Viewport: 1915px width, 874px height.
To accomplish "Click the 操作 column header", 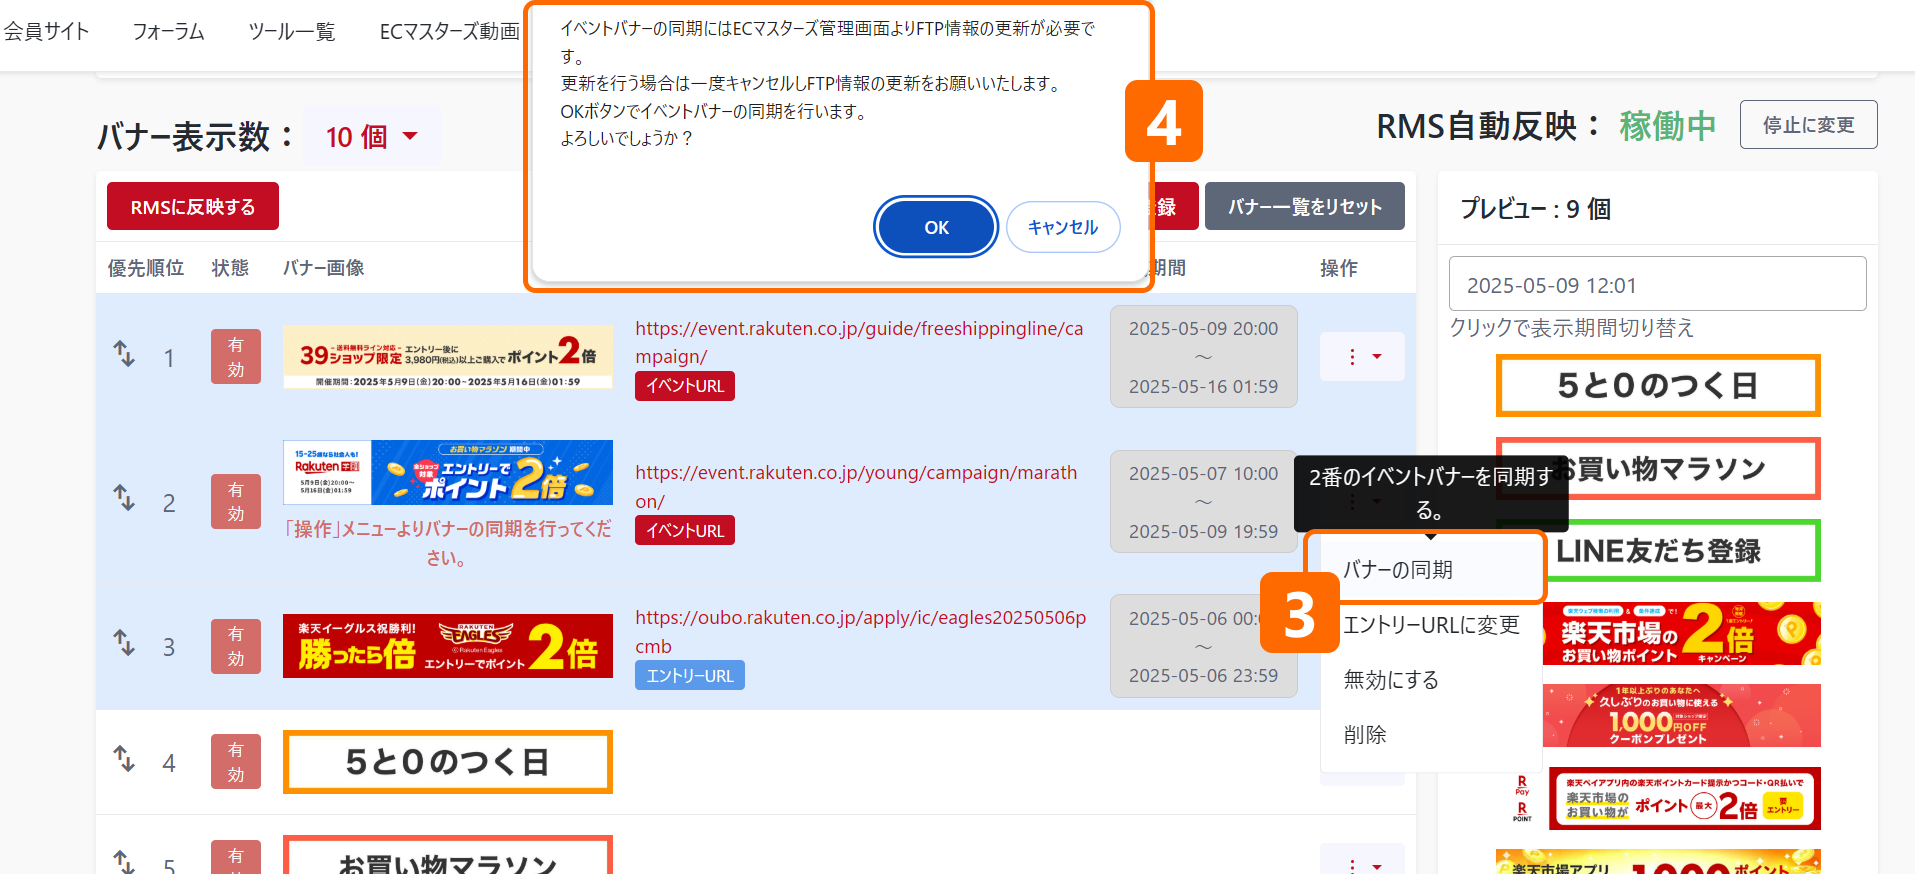I will click(x=1339, y=268).
